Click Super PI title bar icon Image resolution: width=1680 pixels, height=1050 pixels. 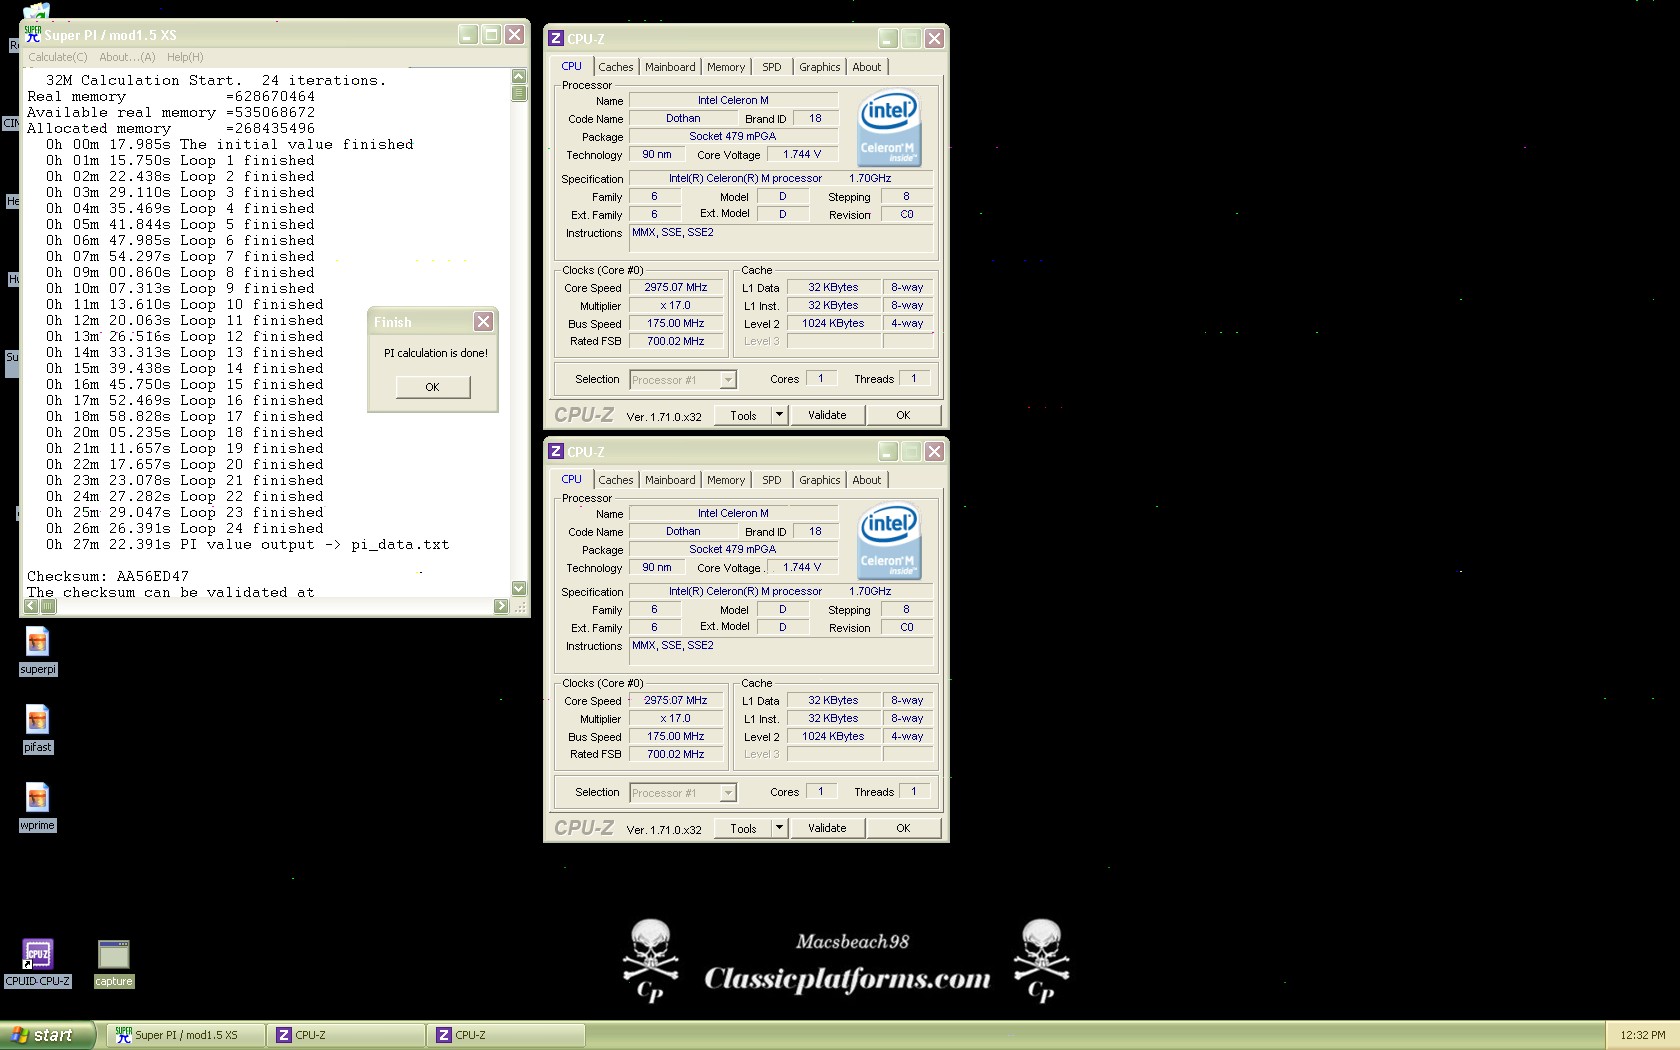[33, 34]
